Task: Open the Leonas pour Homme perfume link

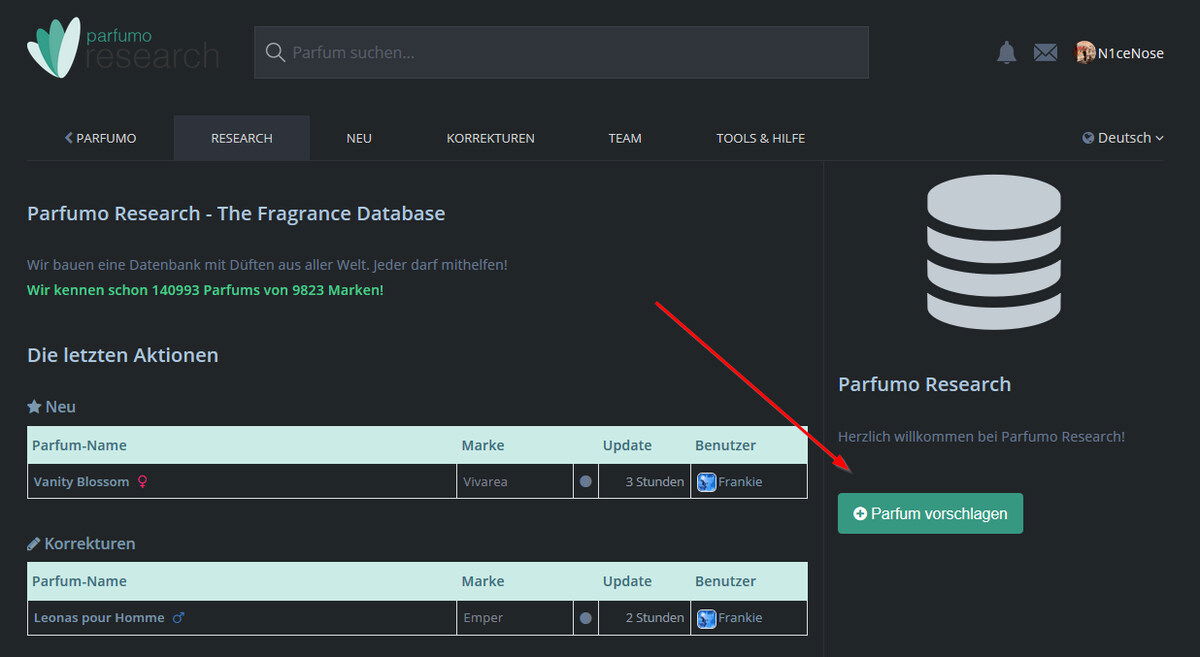Action: (99, 618)
